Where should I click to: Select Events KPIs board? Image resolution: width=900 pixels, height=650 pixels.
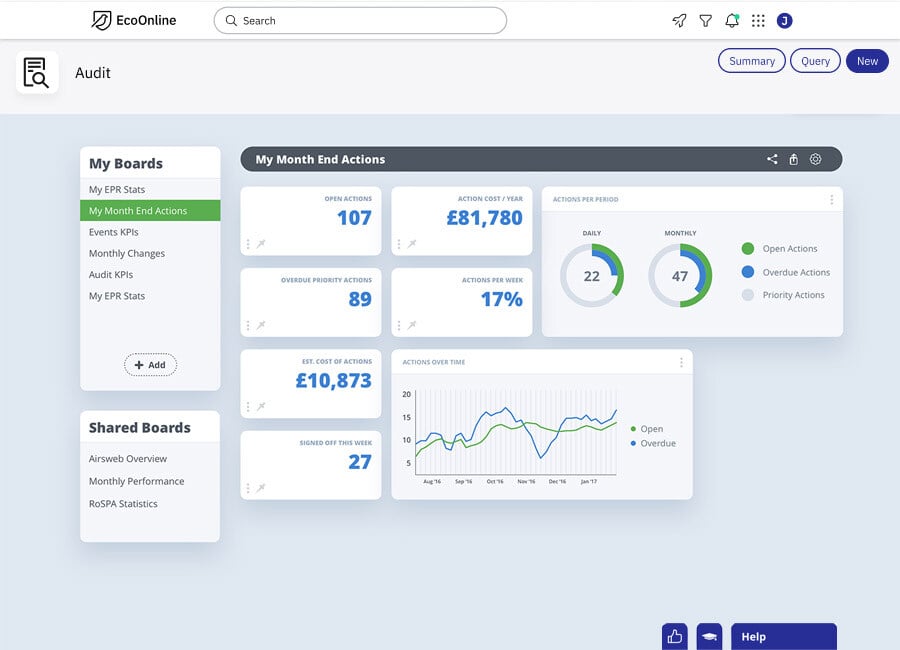click(150, 232)
